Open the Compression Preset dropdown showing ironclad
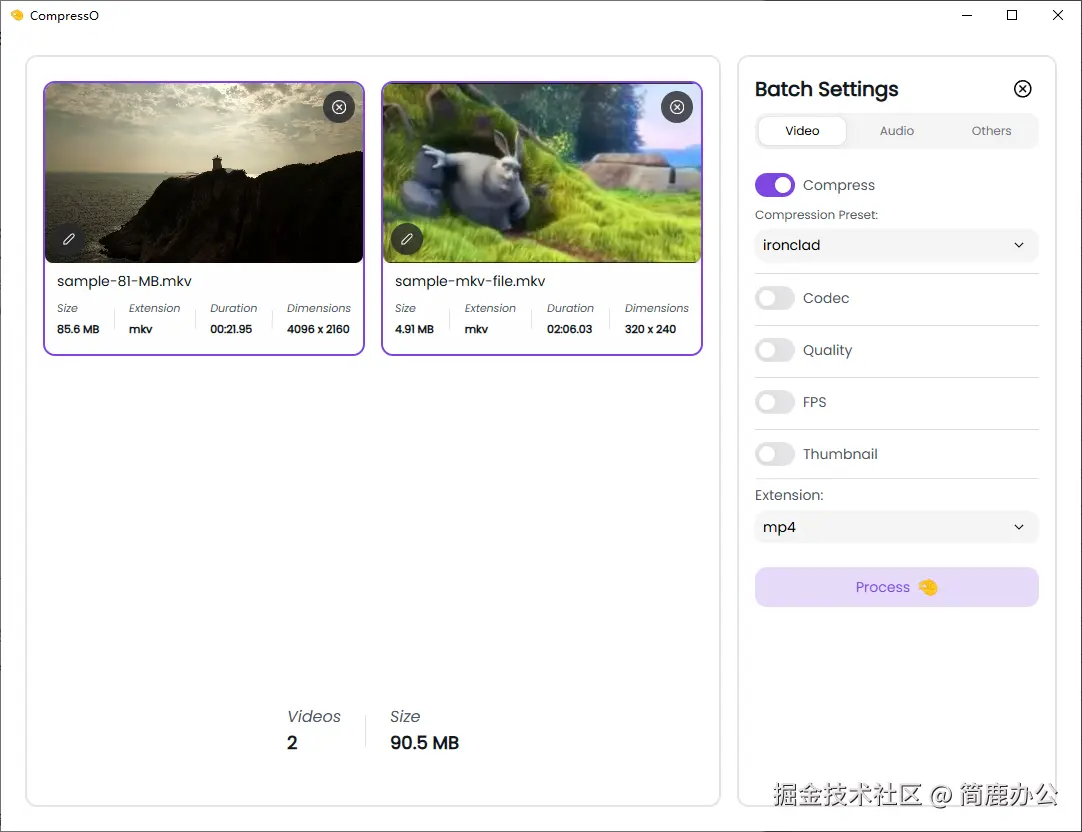Screen dimensions: 1082x832 (895, 245)
